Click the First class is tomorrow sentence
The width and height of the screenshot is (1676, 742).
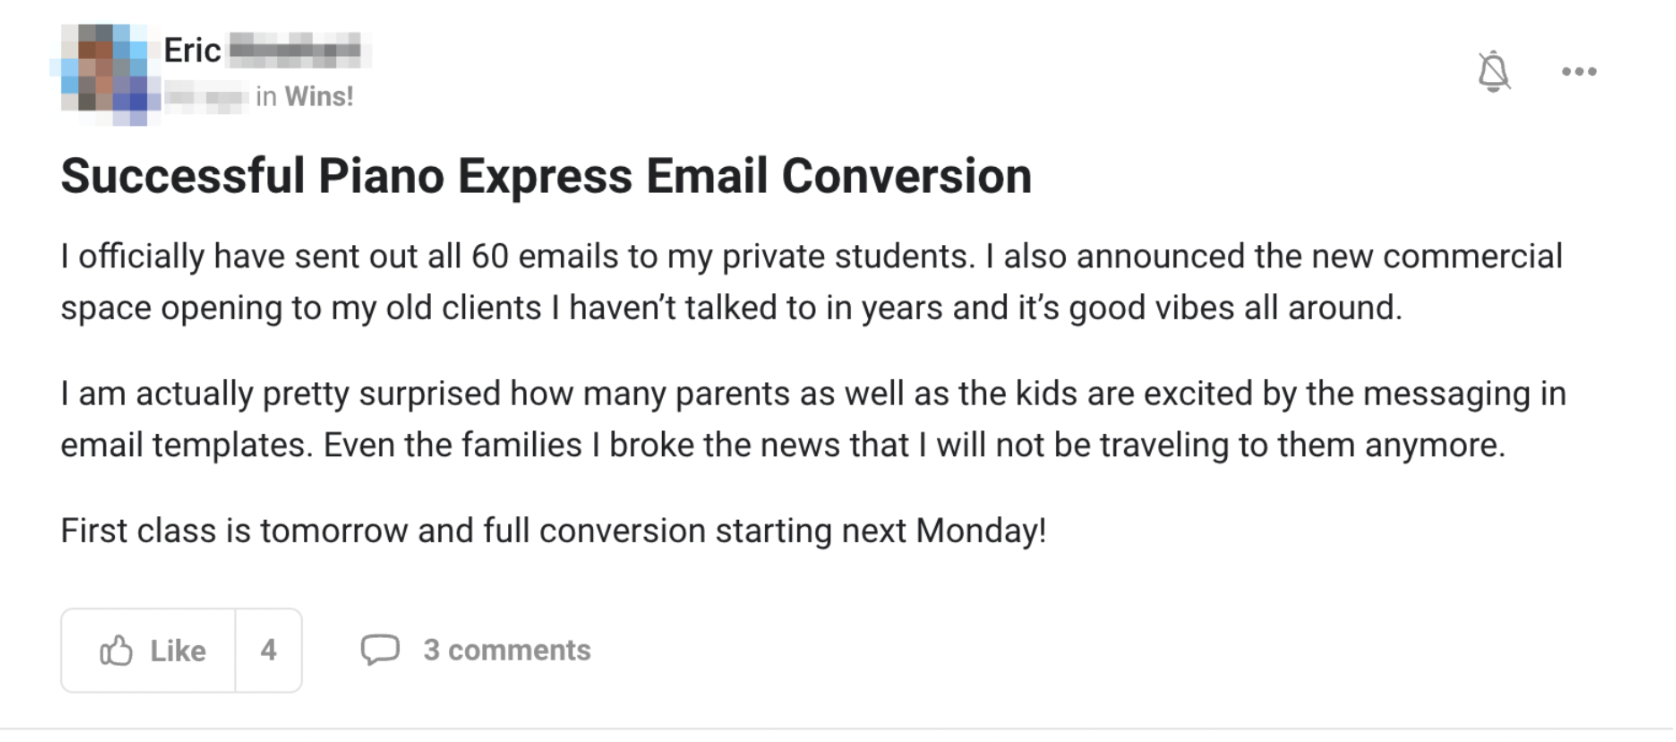553,530
